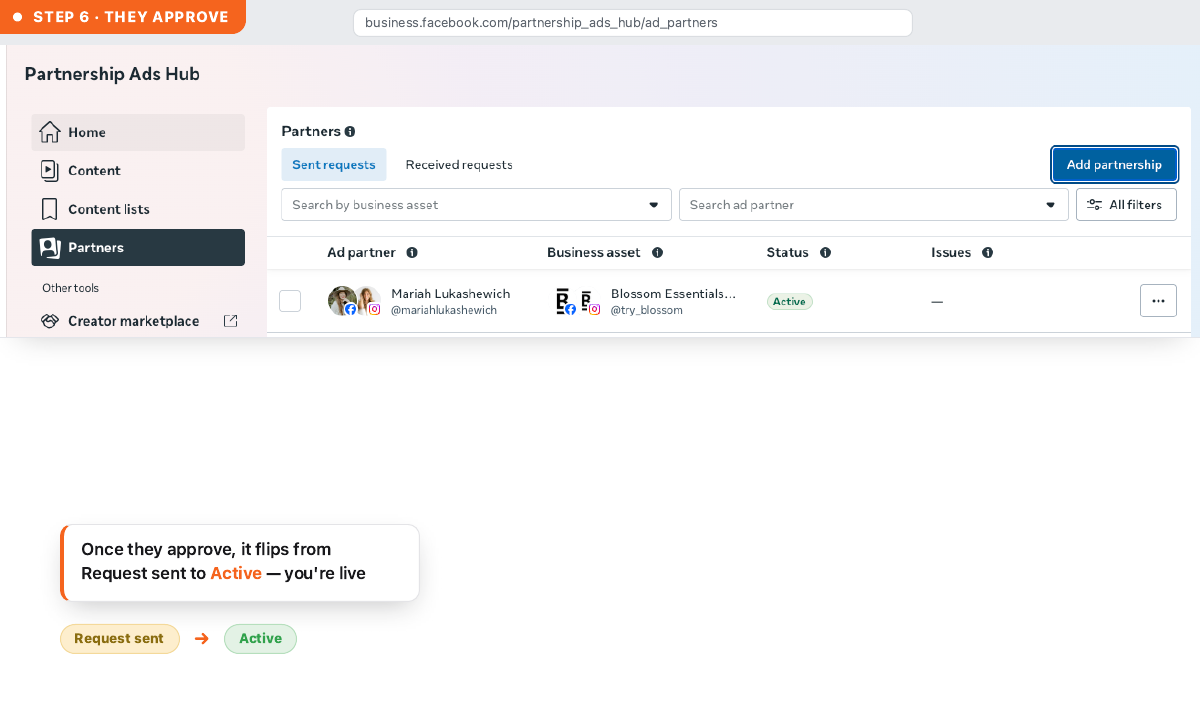Open Content in the sidebar
Image resolution: width=1200 pixels, height=720 pixels.
138,170
